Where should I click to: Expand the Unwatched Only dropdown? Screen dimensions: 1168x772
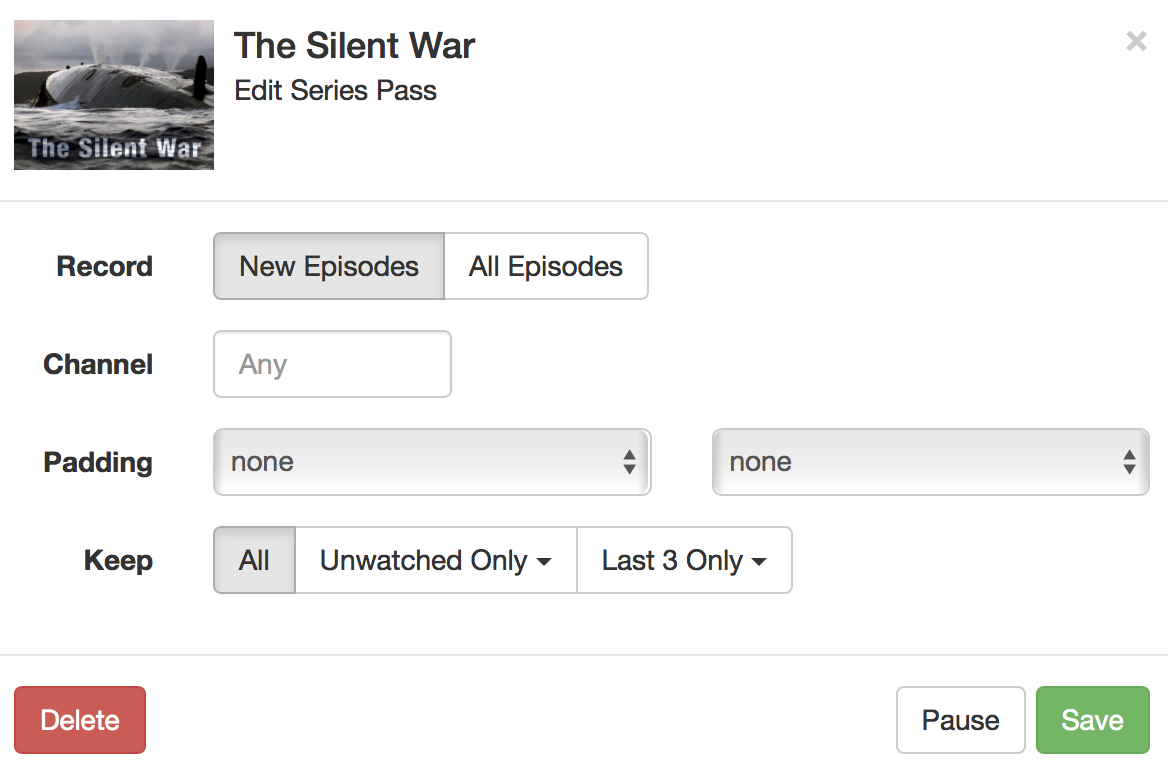[436, 561]
